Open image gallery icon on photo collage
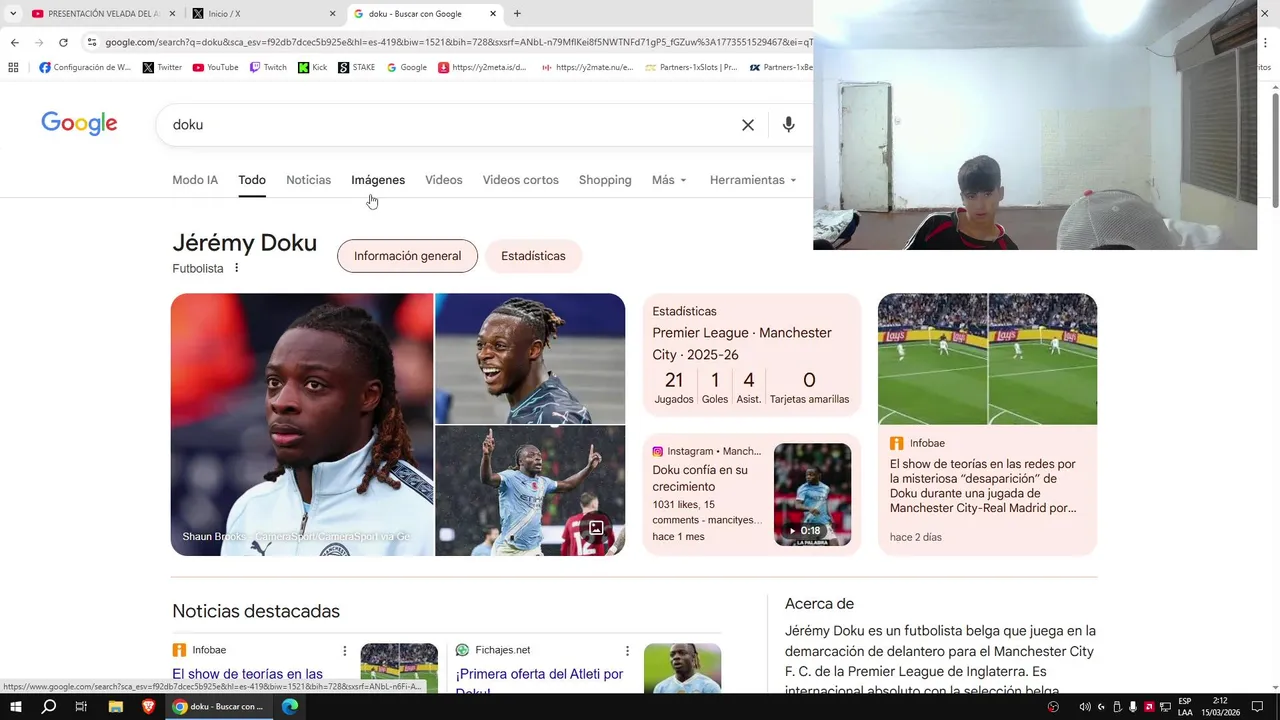1280x720 pixels. [596, 527]
